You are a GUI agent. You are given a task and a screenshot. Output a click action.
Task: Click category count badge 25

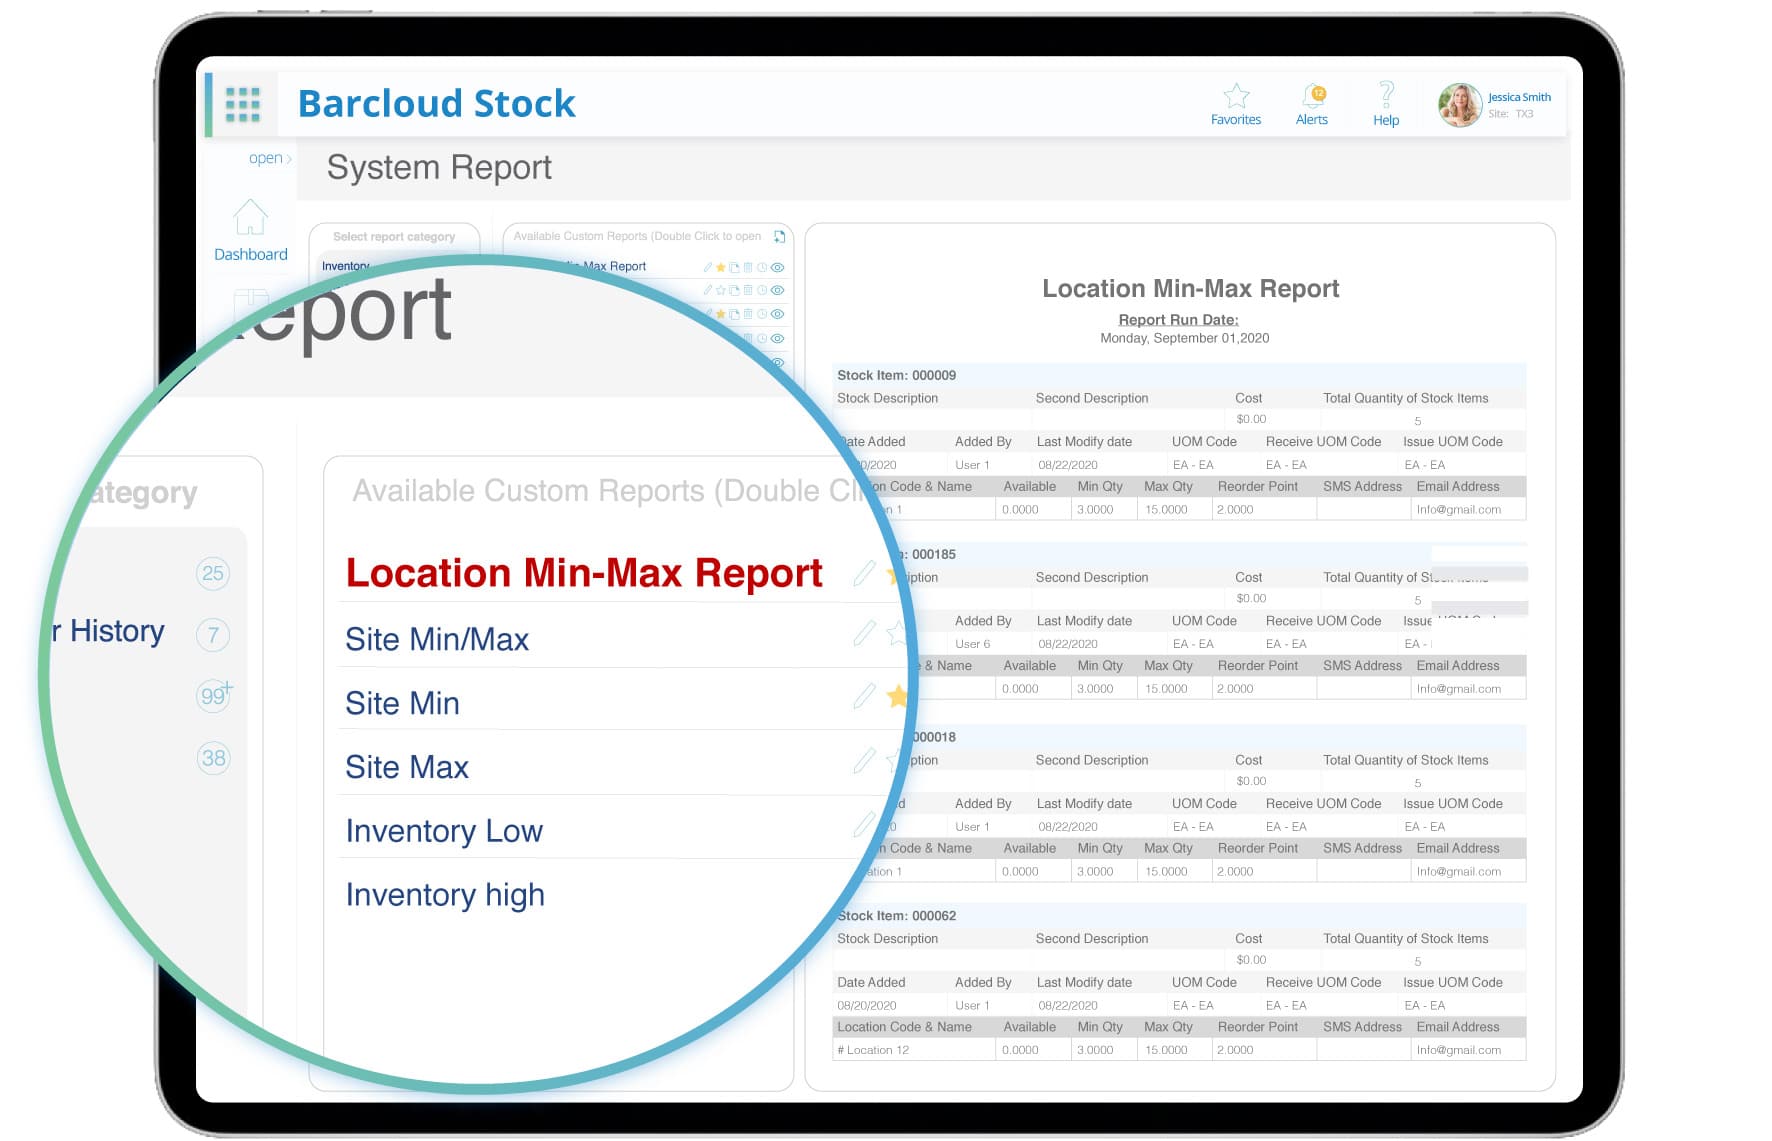213,573
